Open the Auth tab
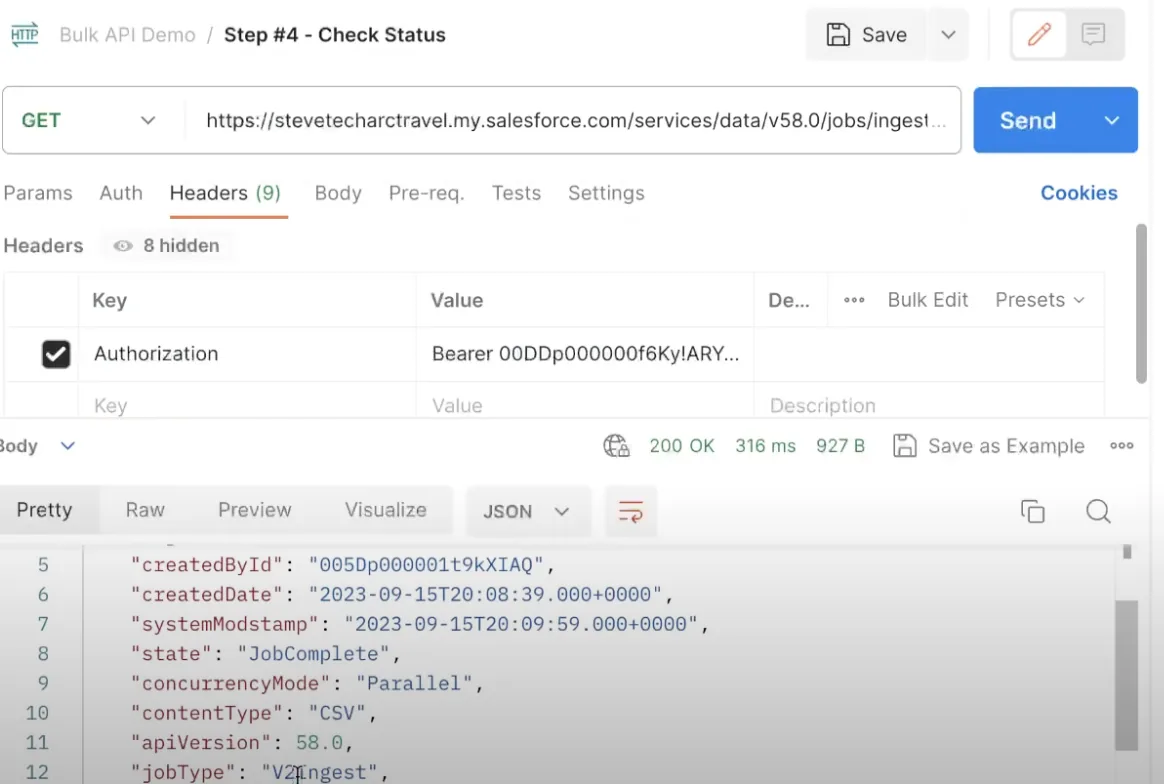1164x784 pixels. (121, 193)
